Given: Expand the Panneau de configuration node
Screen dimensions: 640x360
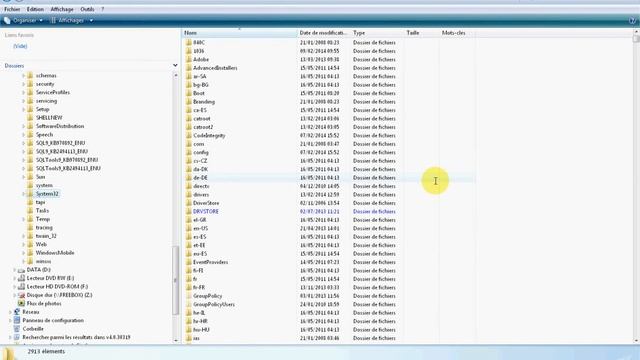Looking at the screenshot, I should (10, 320).
